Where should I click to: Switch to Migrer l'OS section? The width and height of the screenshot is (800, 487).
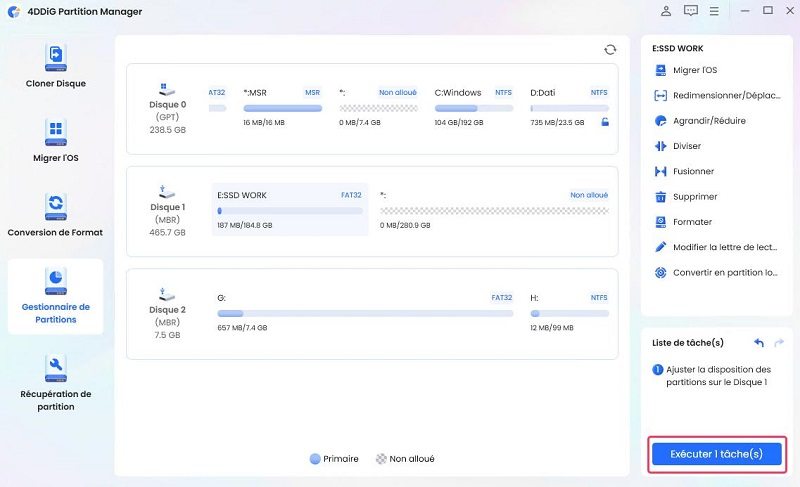click(x=55, y=140)
